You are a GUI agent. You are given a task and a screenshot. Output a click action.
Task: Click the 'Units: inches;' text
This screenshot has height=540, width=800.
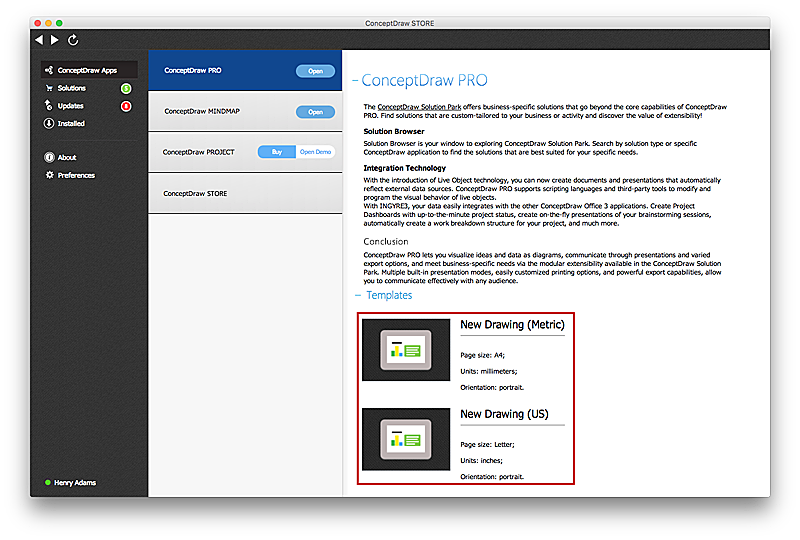click(x=481, y=460)
